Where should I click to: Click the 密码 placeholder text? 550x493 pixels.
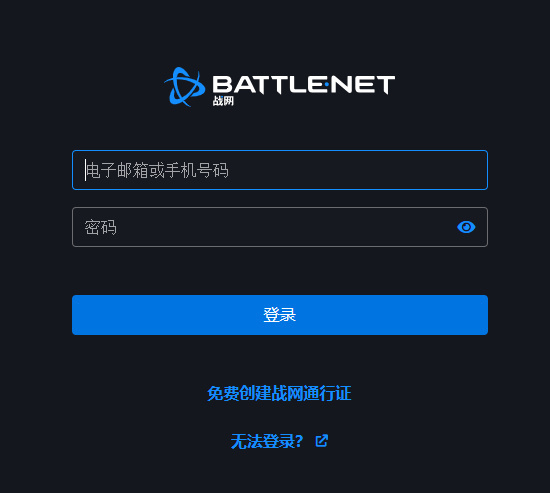(101, 227)
